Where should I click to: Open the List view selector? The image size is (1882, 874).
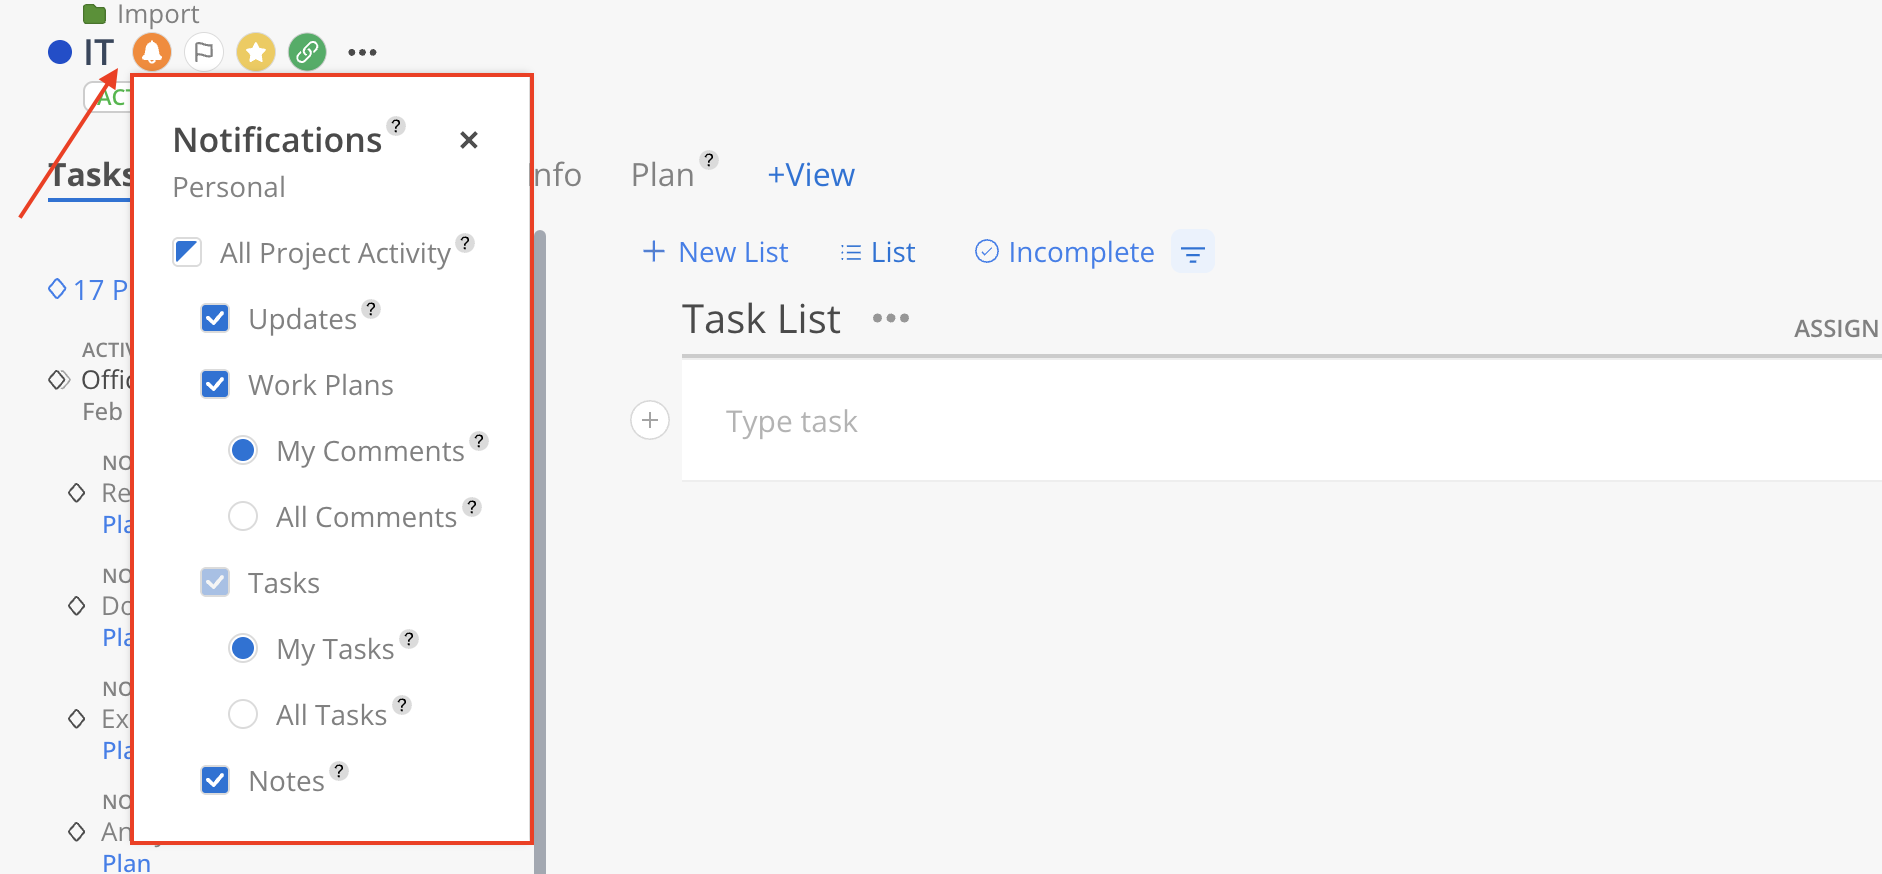pos(878,253)
